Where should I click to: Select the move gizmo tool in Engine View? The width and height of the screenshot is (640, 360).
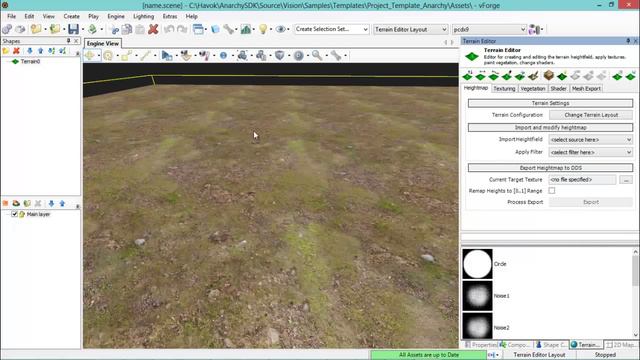[x=89, y=56]
